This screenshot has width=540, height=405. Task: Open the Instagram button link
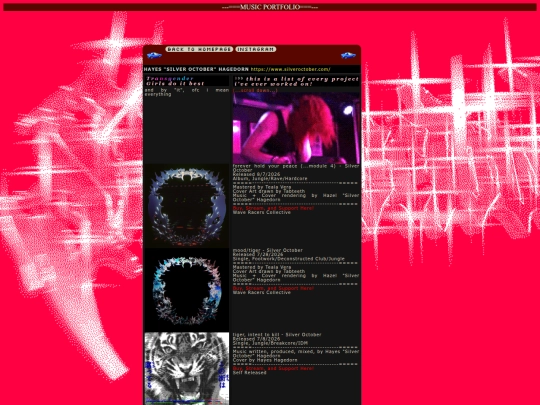(256, 49)
